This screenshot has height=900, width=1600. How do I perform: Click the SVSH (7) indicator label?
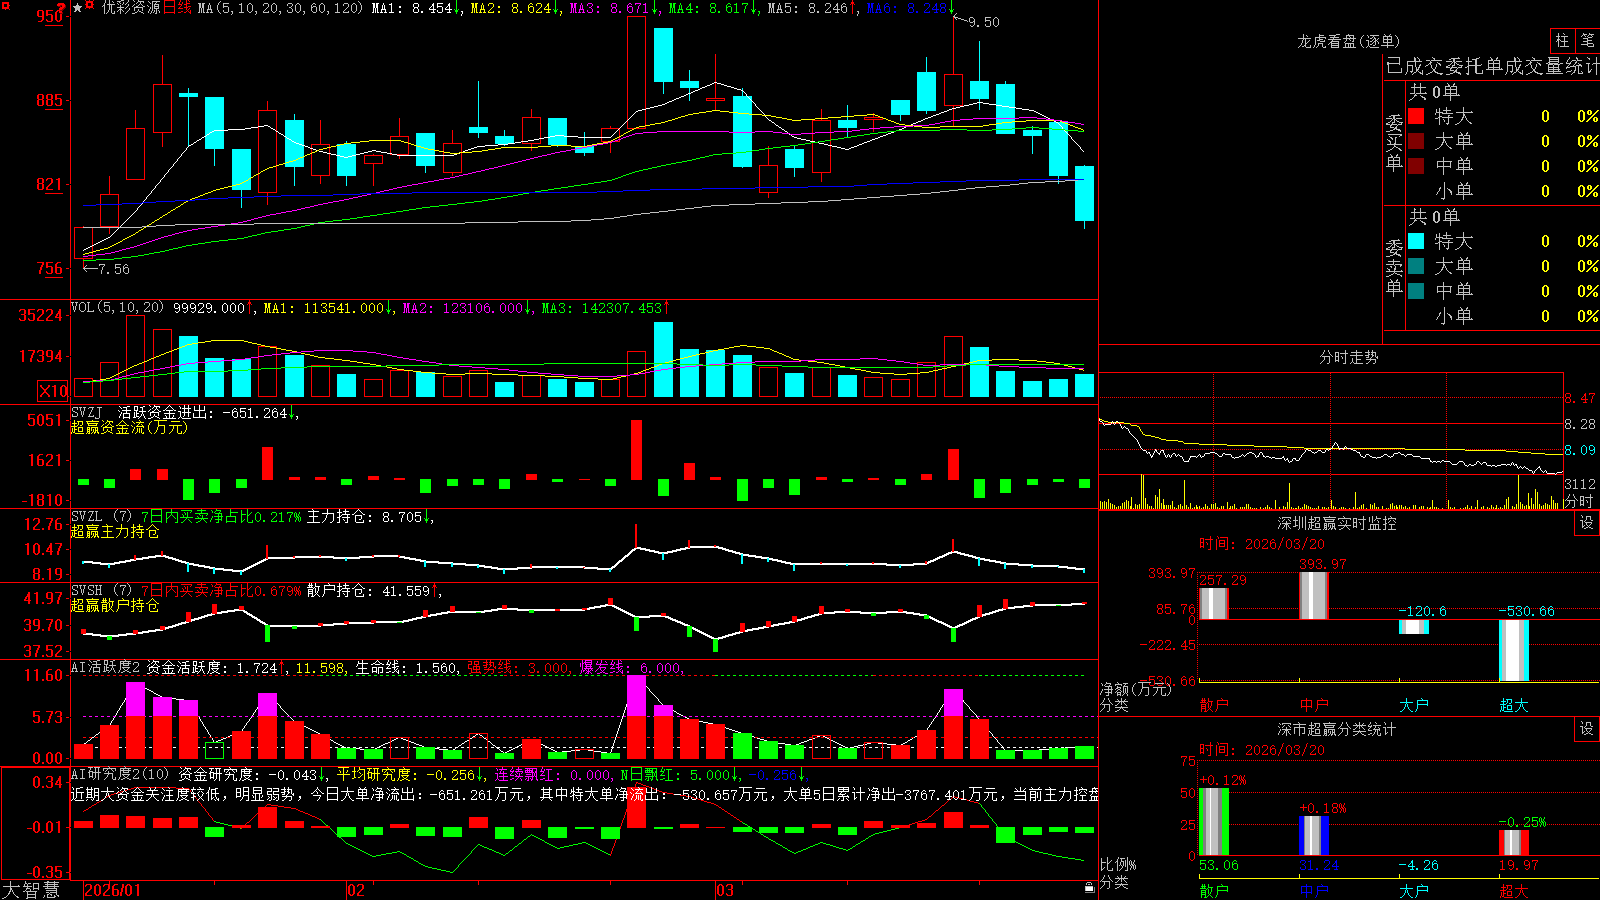click(101, 590)
